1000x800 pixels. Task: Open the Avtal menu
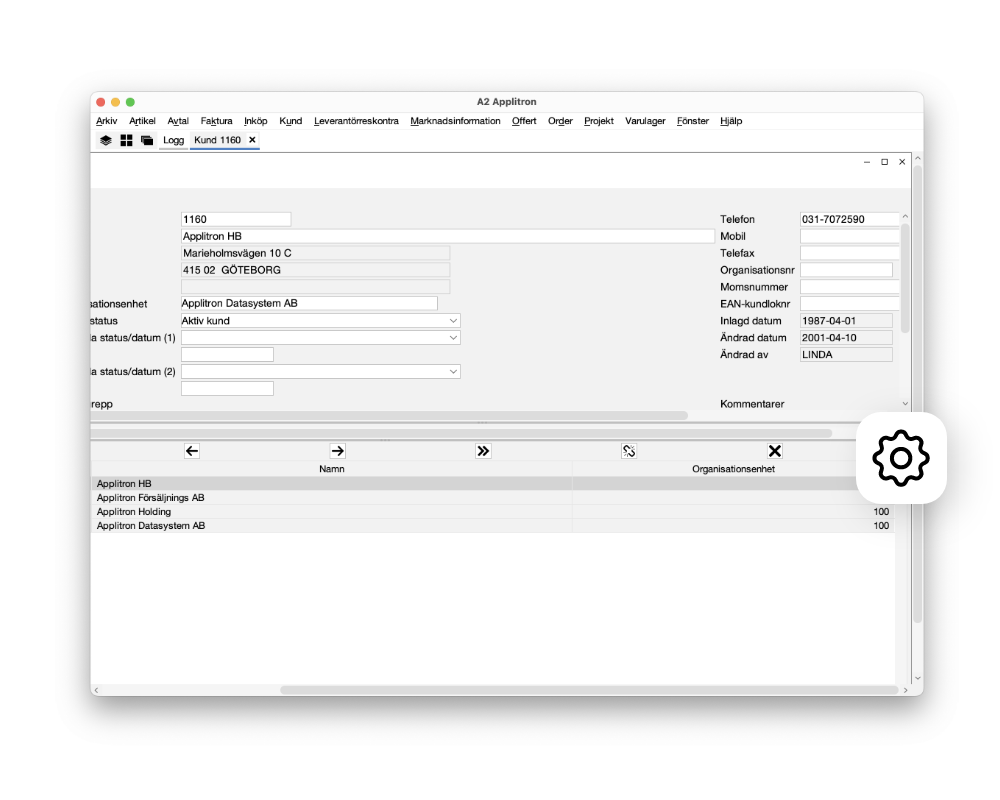pos(178,121)
